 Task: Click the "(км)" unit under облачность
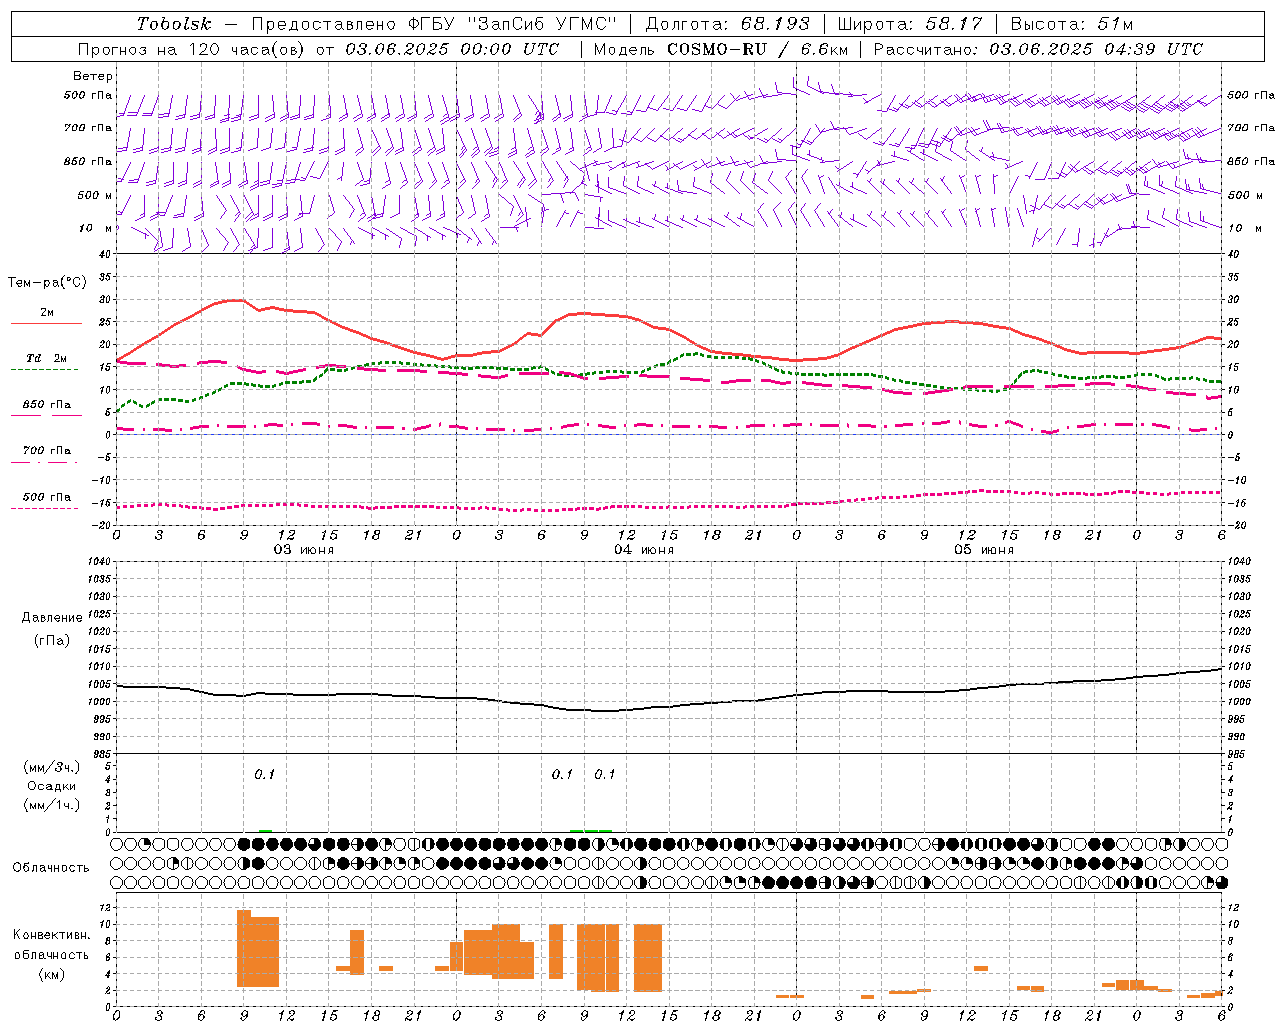click(52, 974)
